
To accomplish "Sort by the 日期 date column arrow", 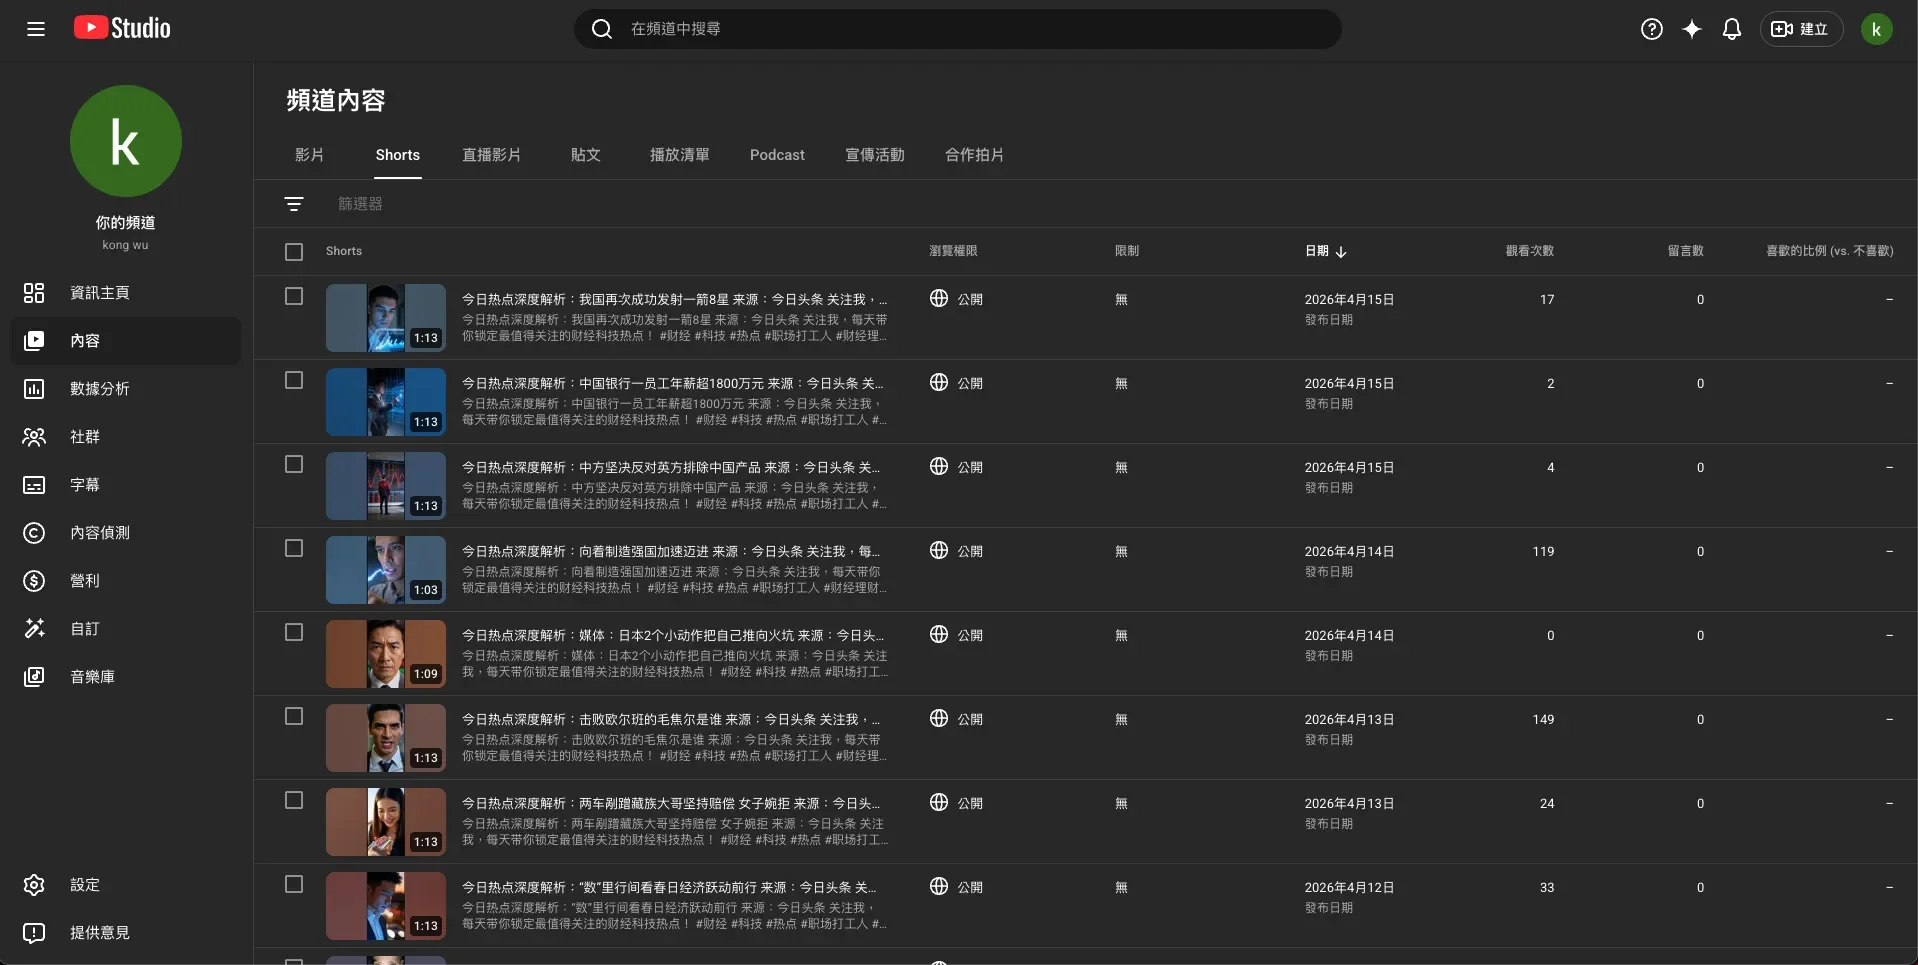I will pos(1341,252).
